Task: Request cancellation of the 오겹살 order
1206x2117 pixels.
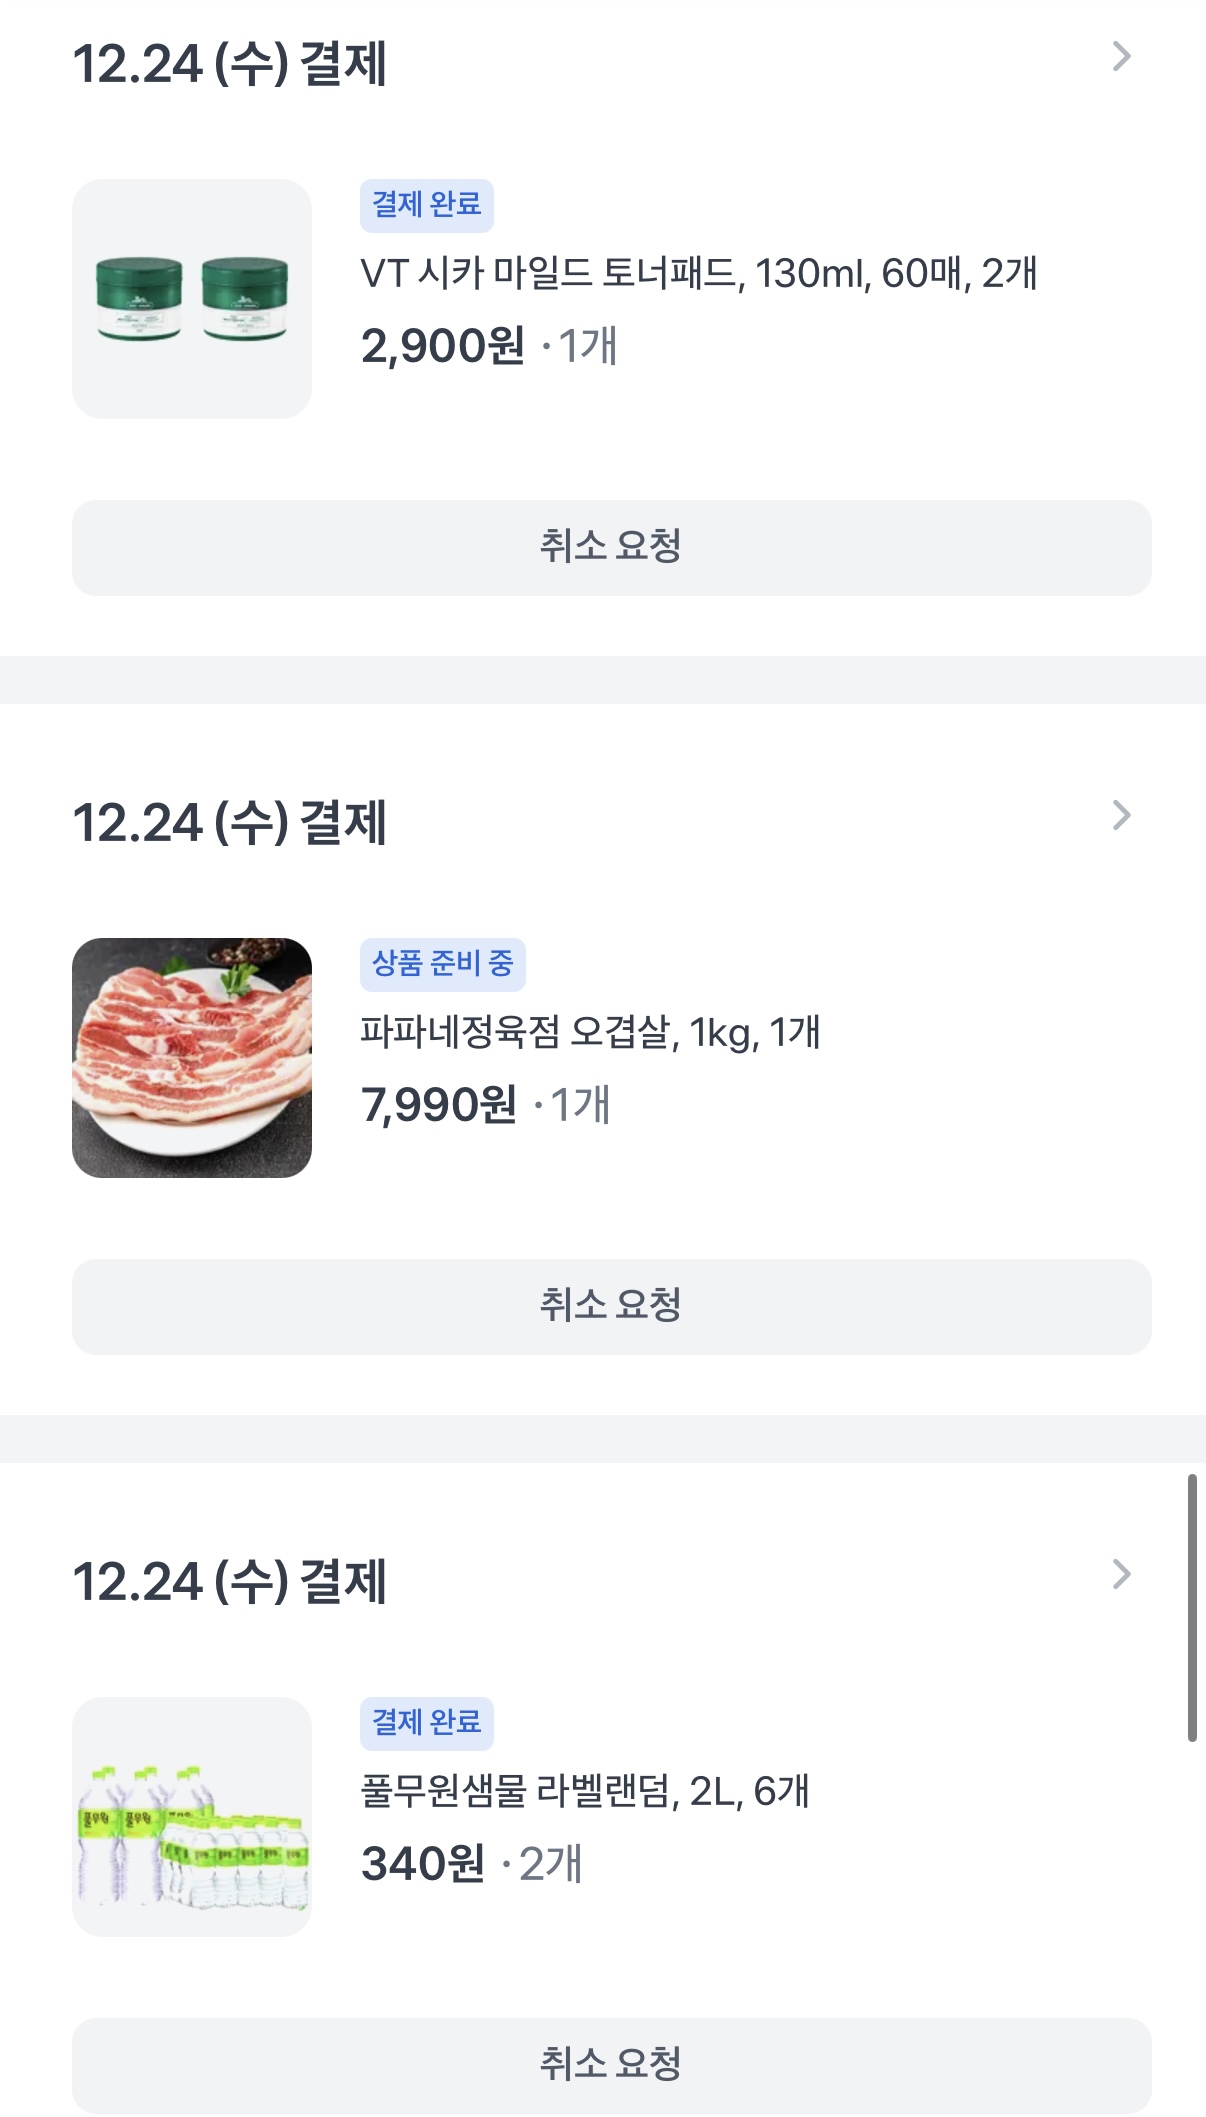Action: click(611, 1307)
